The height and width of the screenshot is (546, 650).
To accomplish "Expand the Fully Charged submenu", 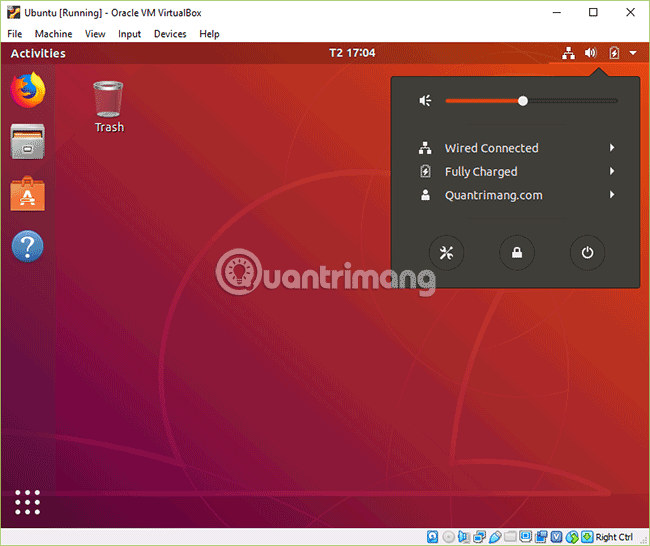I will [612, 171].
